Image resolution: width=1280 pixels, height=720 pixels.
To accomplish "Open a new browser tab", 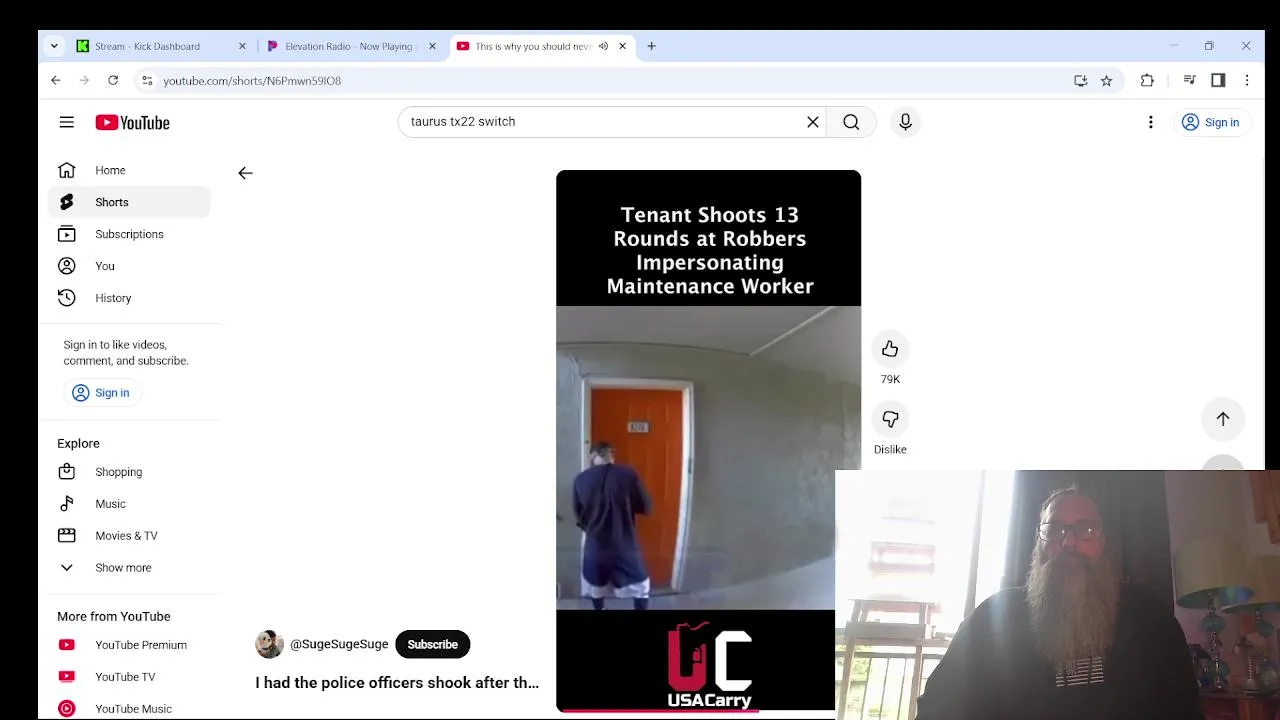I will [x=651, y=46].
